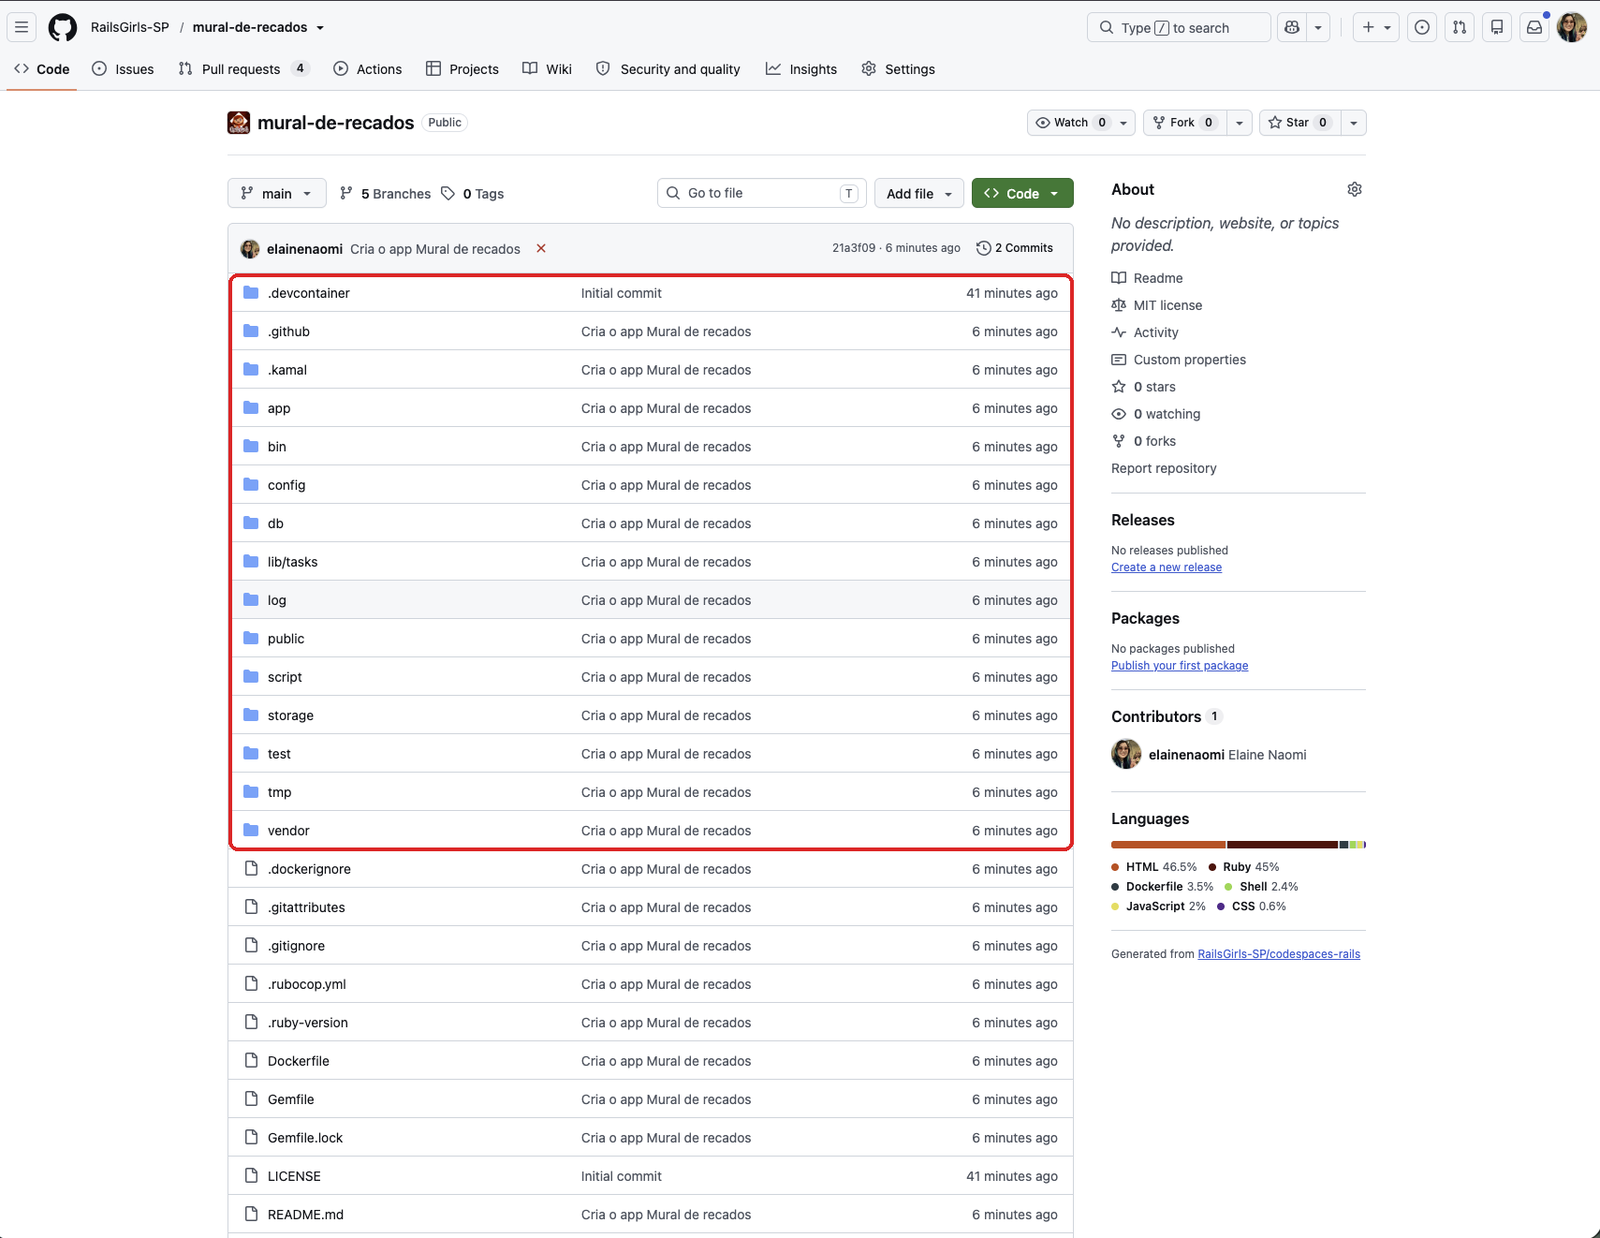Click the Go to file search field

tap(762, 193)
